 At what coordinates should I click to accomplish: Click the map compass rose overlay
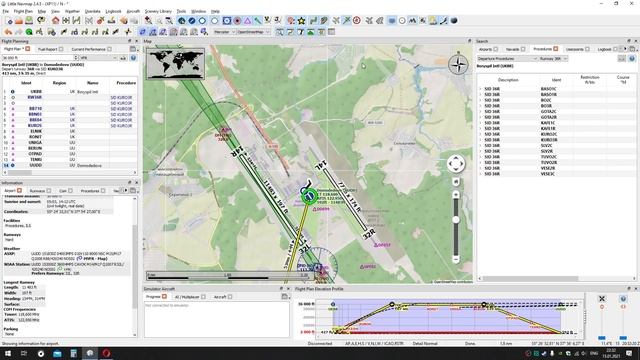click(x=458, y=65)
